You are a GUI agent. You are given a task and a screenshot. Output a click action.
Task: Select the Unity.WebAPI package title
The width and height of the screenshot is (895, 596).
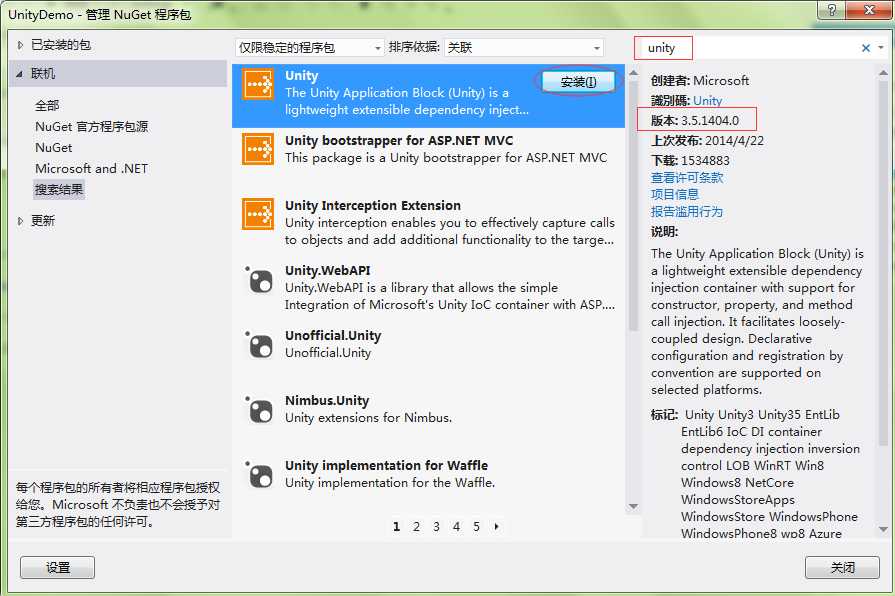328,271
